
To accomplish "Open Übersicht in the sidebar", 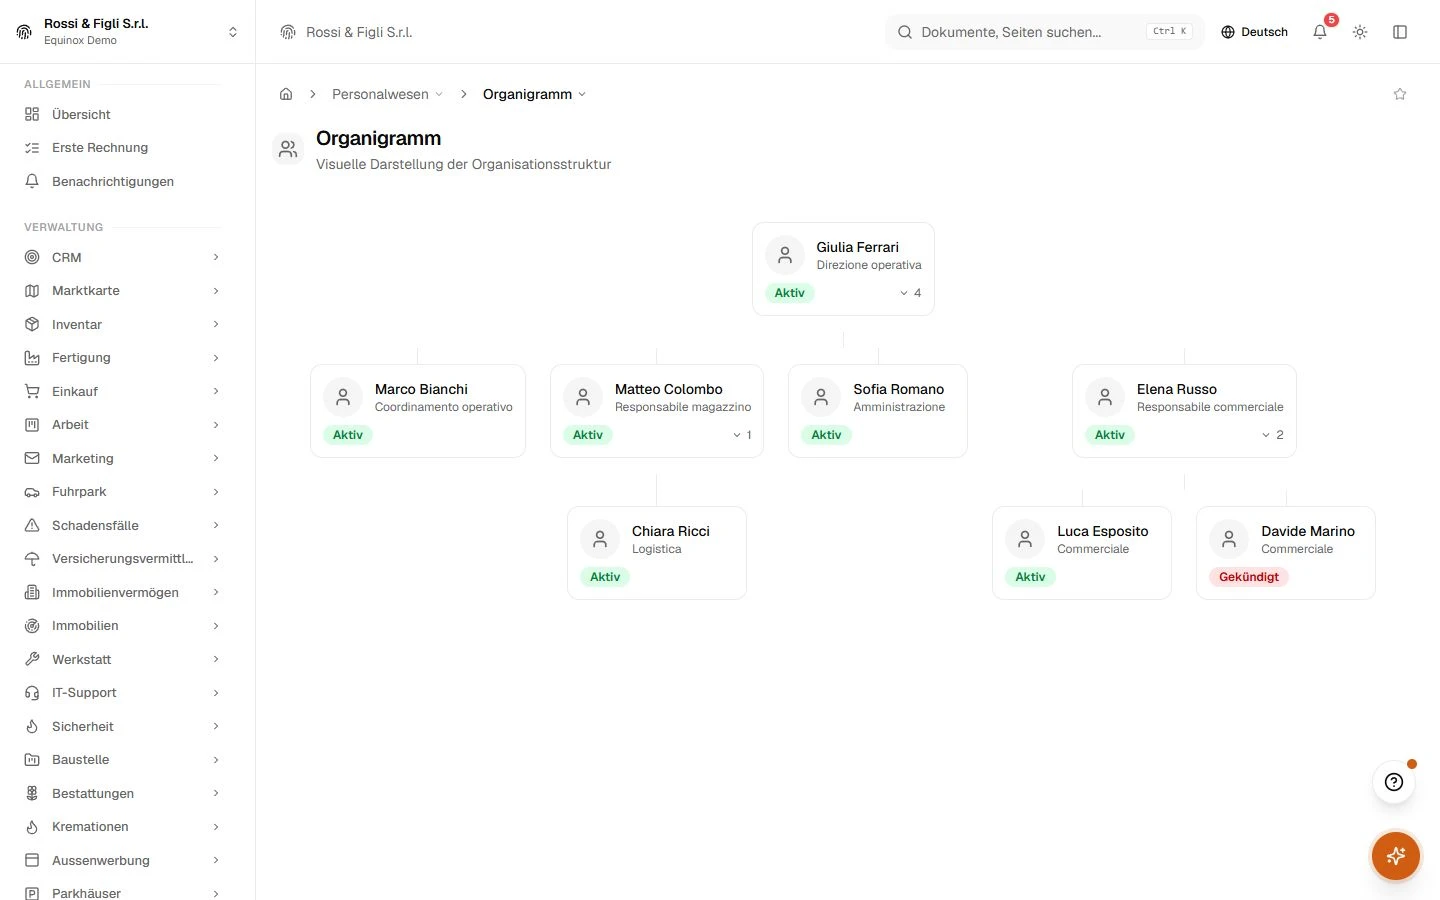I will [123, 114].
